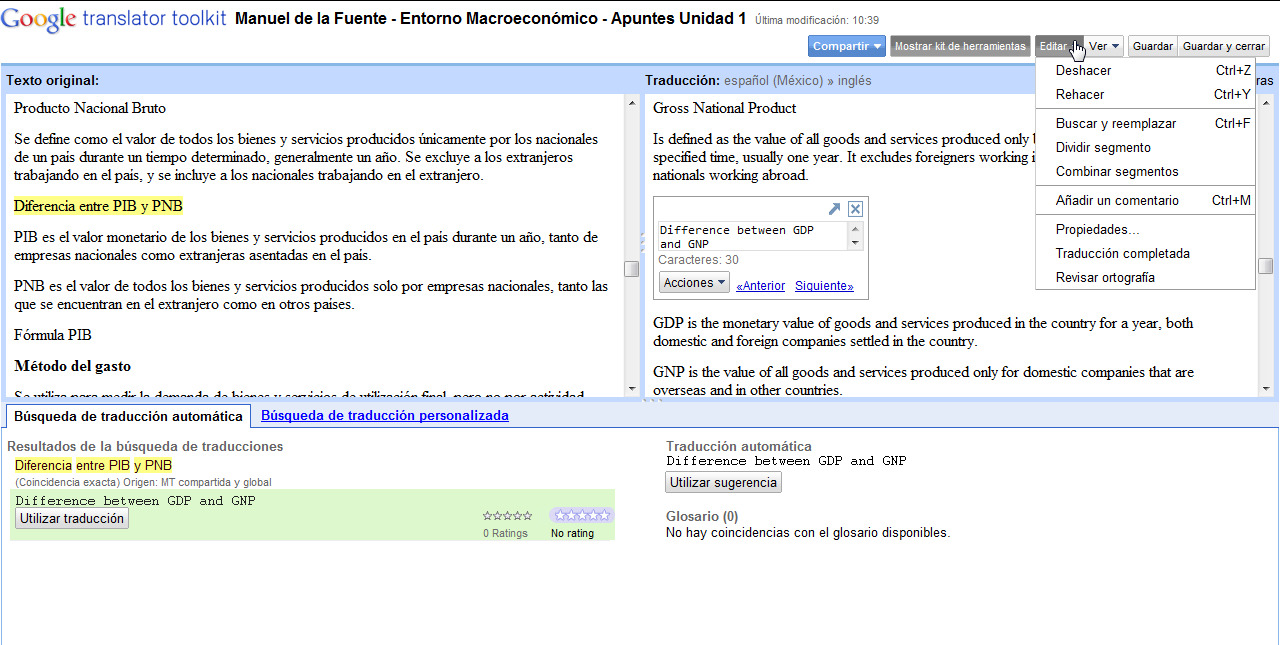Click original text scrollbar down arrow
The width and height of the screenshot is (1280, 645).
pos(631,389)
